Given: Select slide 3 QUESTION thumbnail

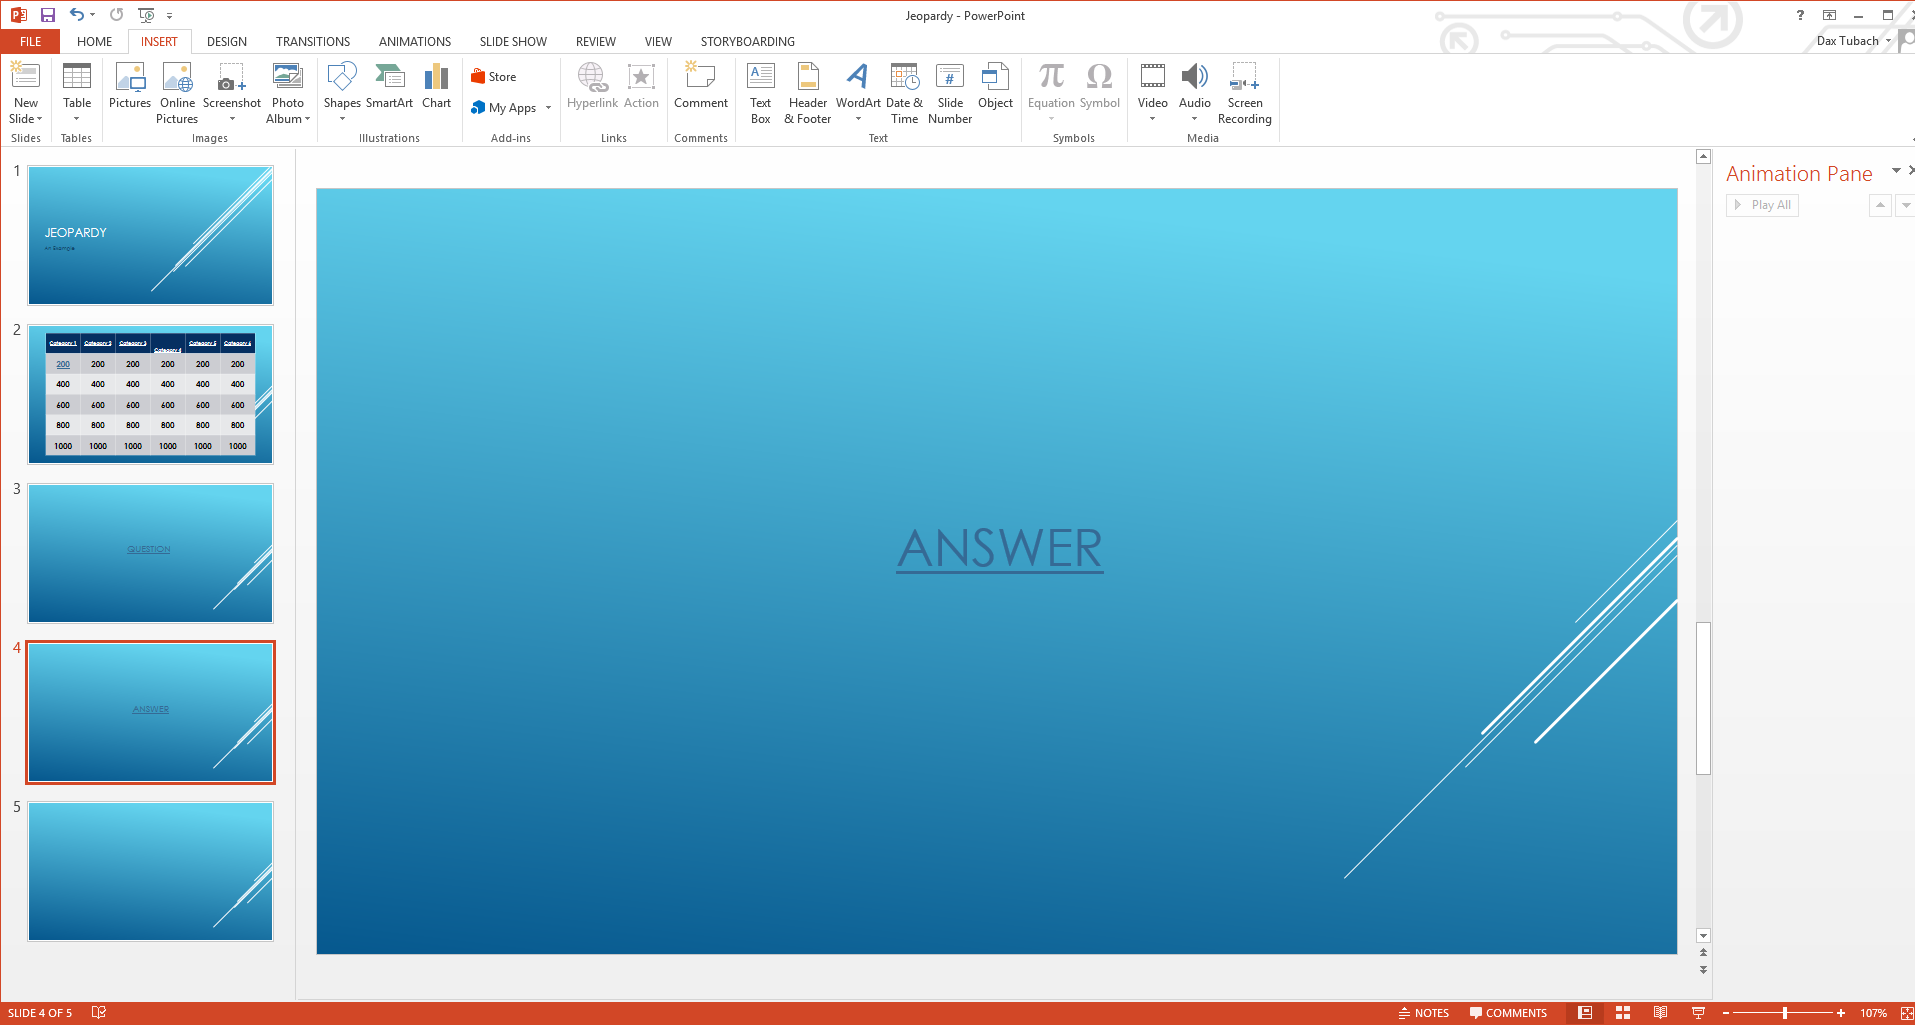Looking at the screenshot, I should pyautogui.click(x=150, y=553).
